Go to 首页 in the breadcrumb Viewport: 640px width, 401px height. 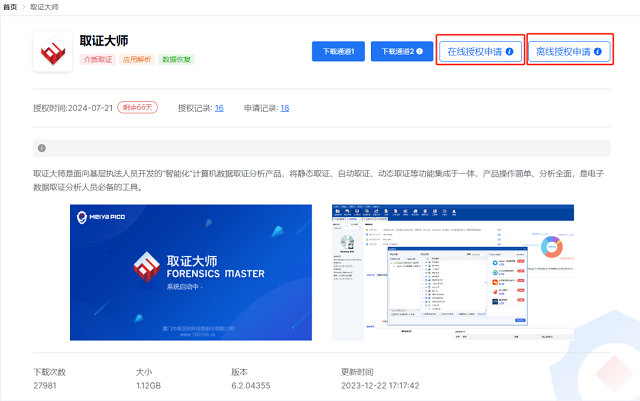click(x=10, y=7)
